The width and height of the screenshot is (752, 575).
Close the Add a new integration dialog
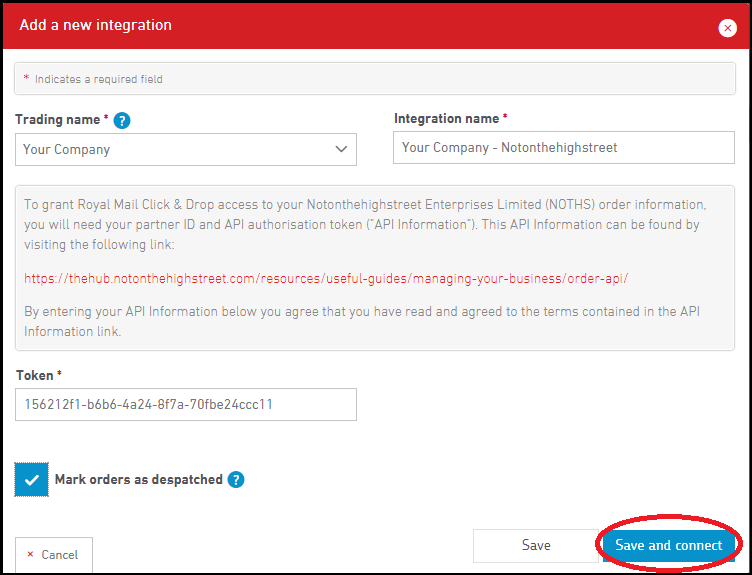(727, 28)
